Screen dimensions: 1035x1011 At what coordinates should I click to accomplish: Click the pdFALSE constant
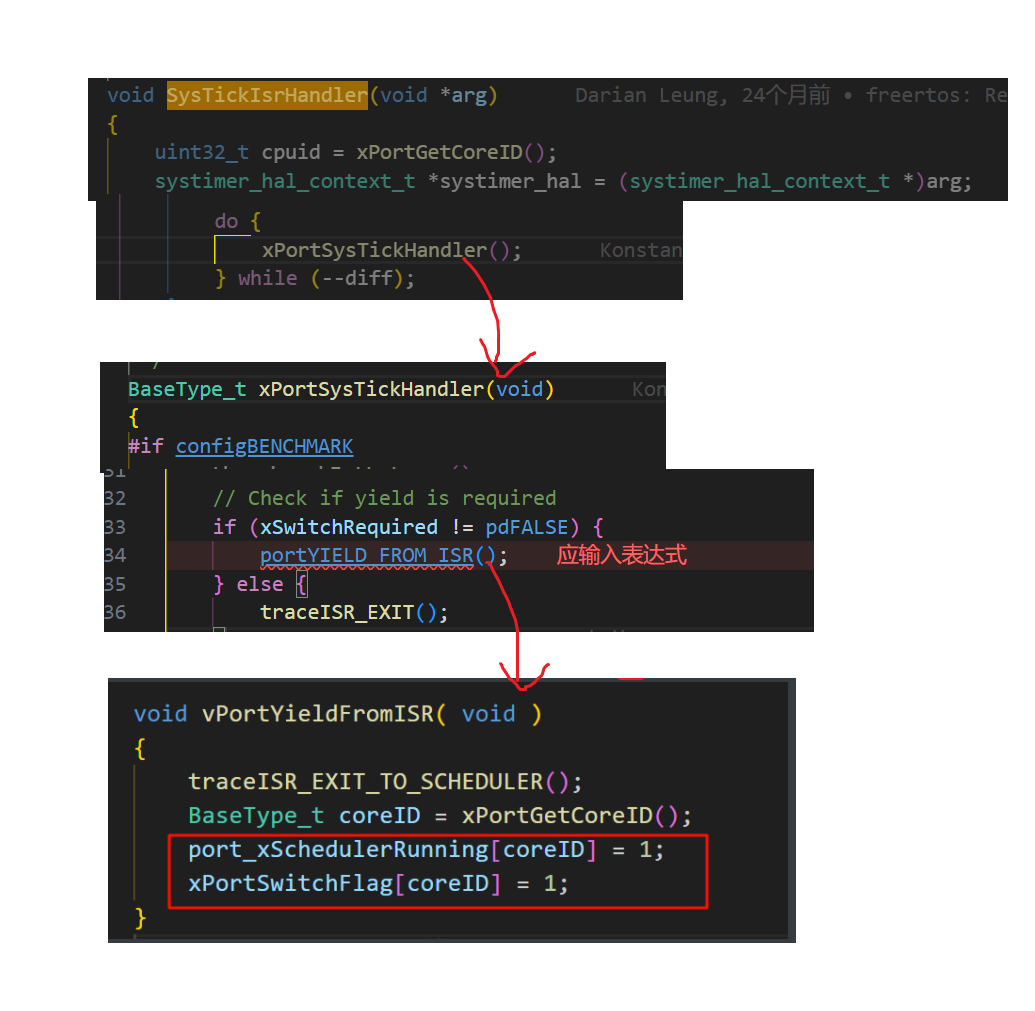[x=527, y=527]
